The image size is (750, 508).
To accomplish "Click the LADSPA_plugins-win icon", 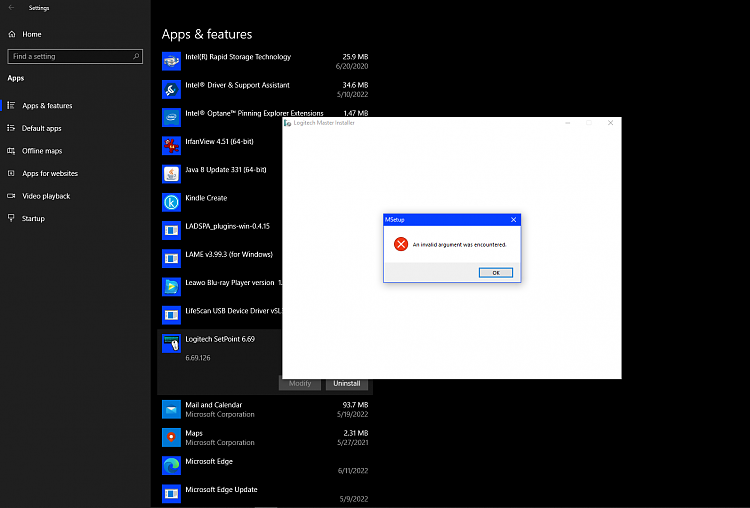I will (171, 231).
